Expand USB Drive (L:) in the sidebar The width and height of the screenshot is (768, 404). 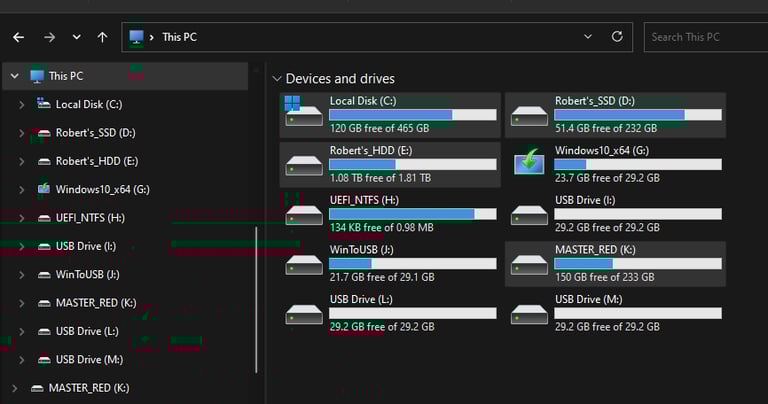22,332
